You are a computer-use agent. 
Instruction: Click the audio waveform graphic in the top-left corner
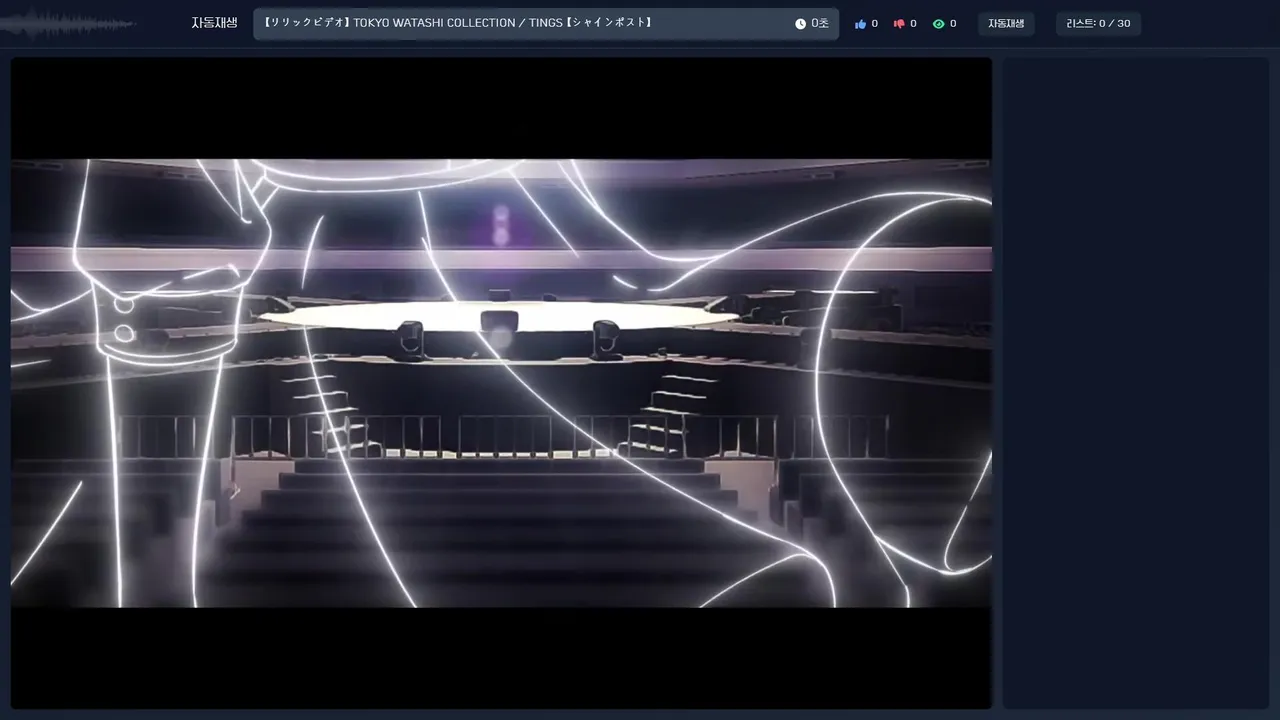coord(70,24)
